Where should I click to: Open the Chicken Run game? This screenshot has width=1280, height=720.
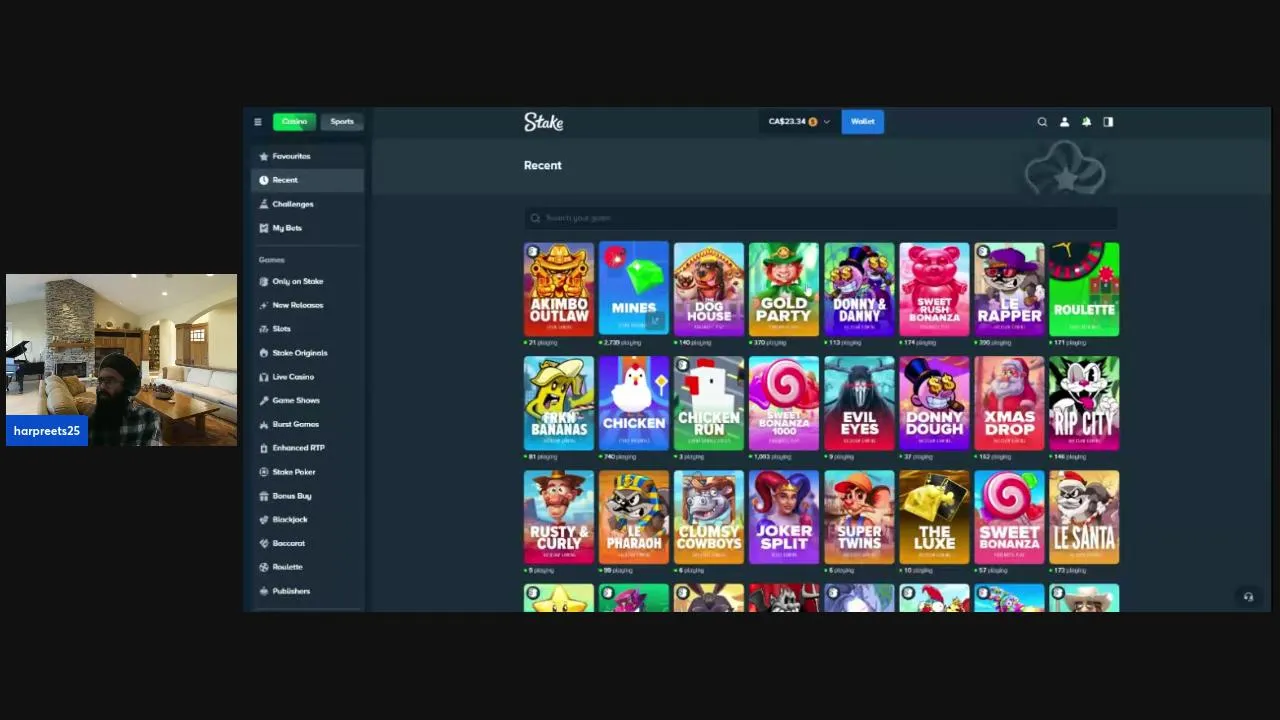(709, 403)
